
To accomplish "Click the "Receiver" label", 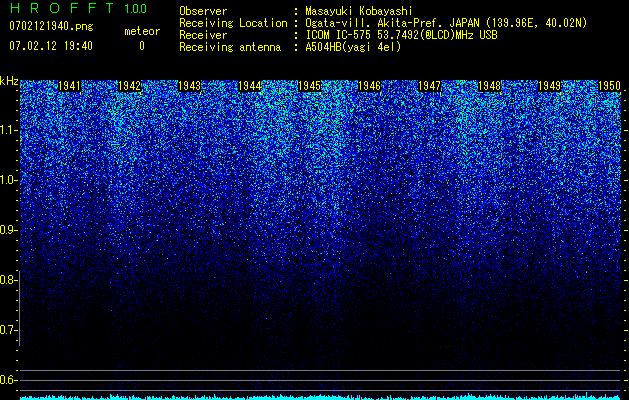I will click(203, 35).
